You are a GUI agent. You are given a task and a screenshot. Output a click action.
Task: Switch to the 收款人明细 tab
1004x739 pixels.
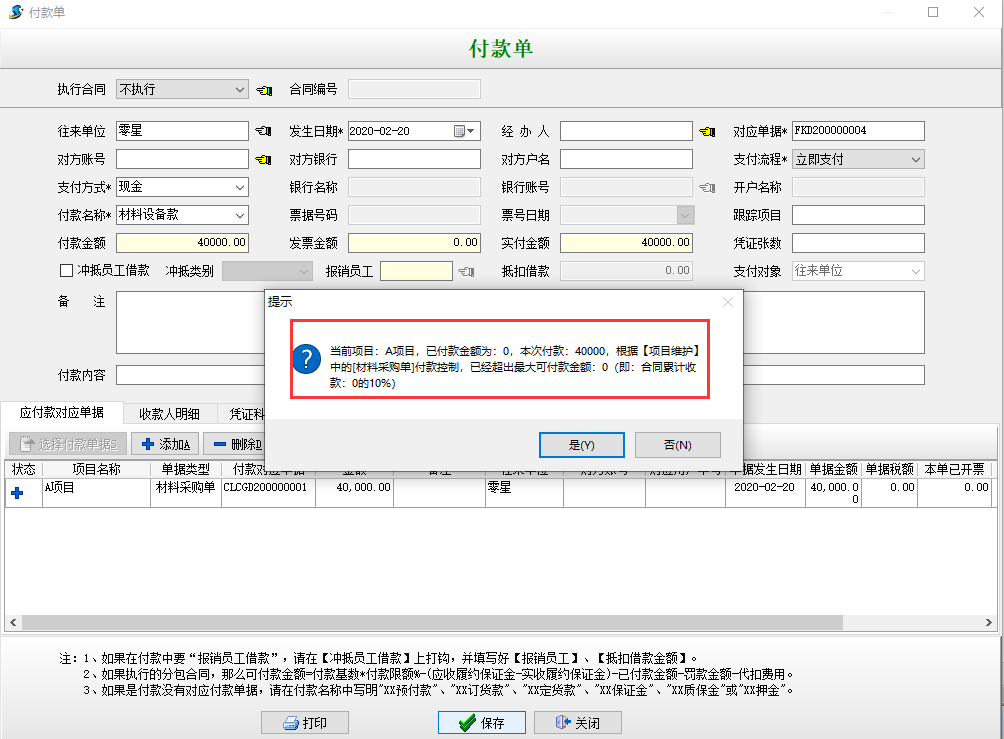[169, 414]
